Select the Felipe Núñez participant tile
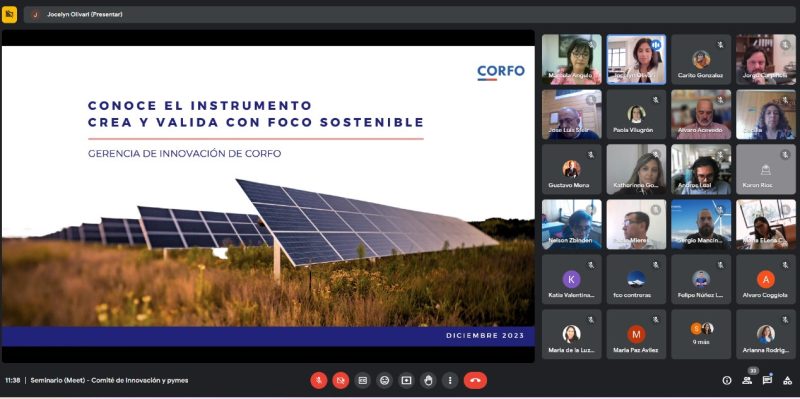Screen dimensions: 800x399 701,280
